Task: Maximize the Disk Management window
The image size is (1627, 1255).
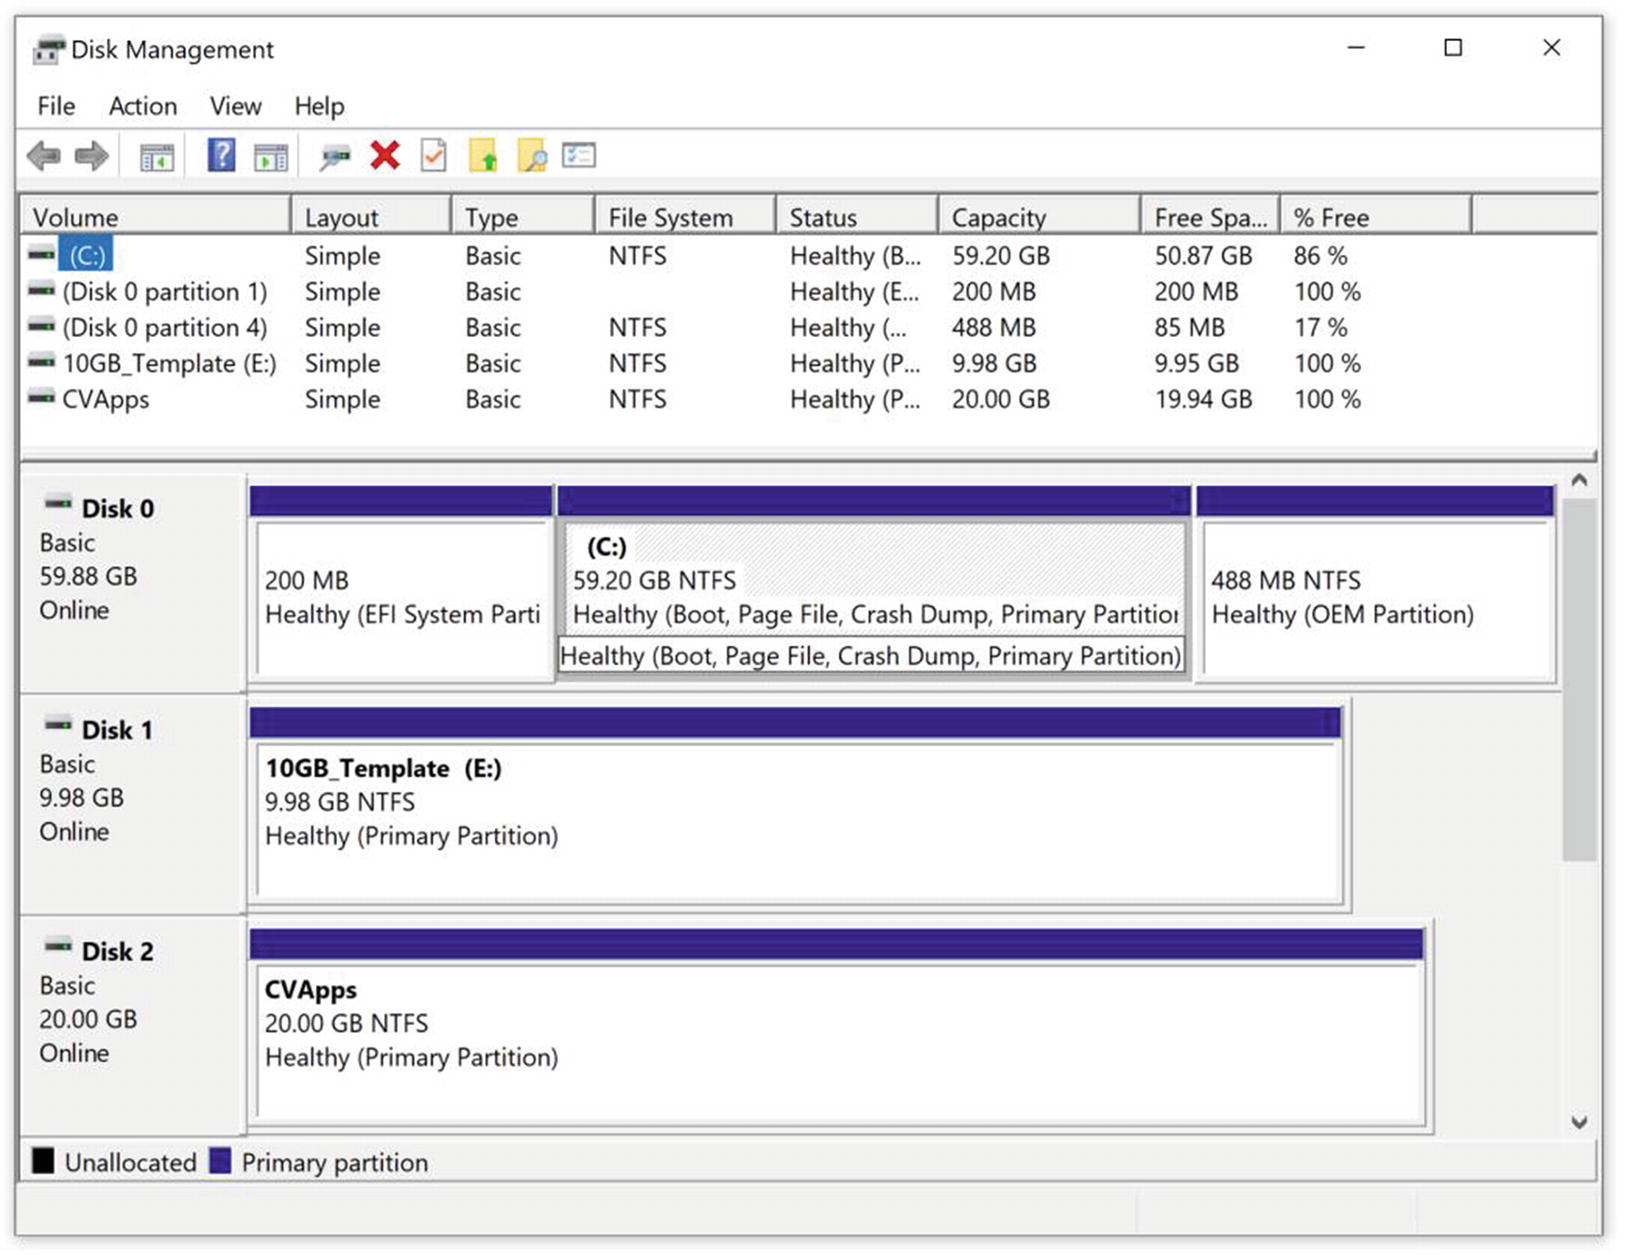Action: tap(1453, 48)
